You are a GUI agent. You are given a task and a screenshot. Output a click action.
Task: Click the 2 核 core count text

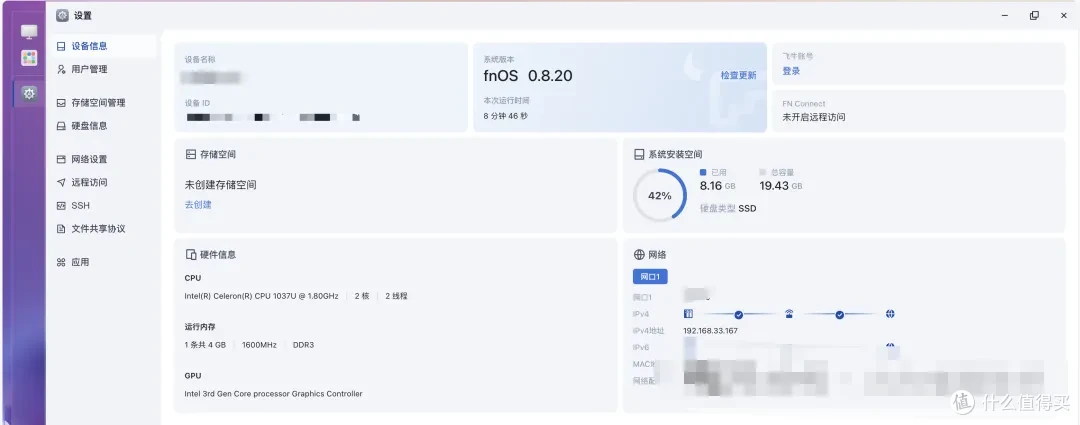click(x=362, y=296)
